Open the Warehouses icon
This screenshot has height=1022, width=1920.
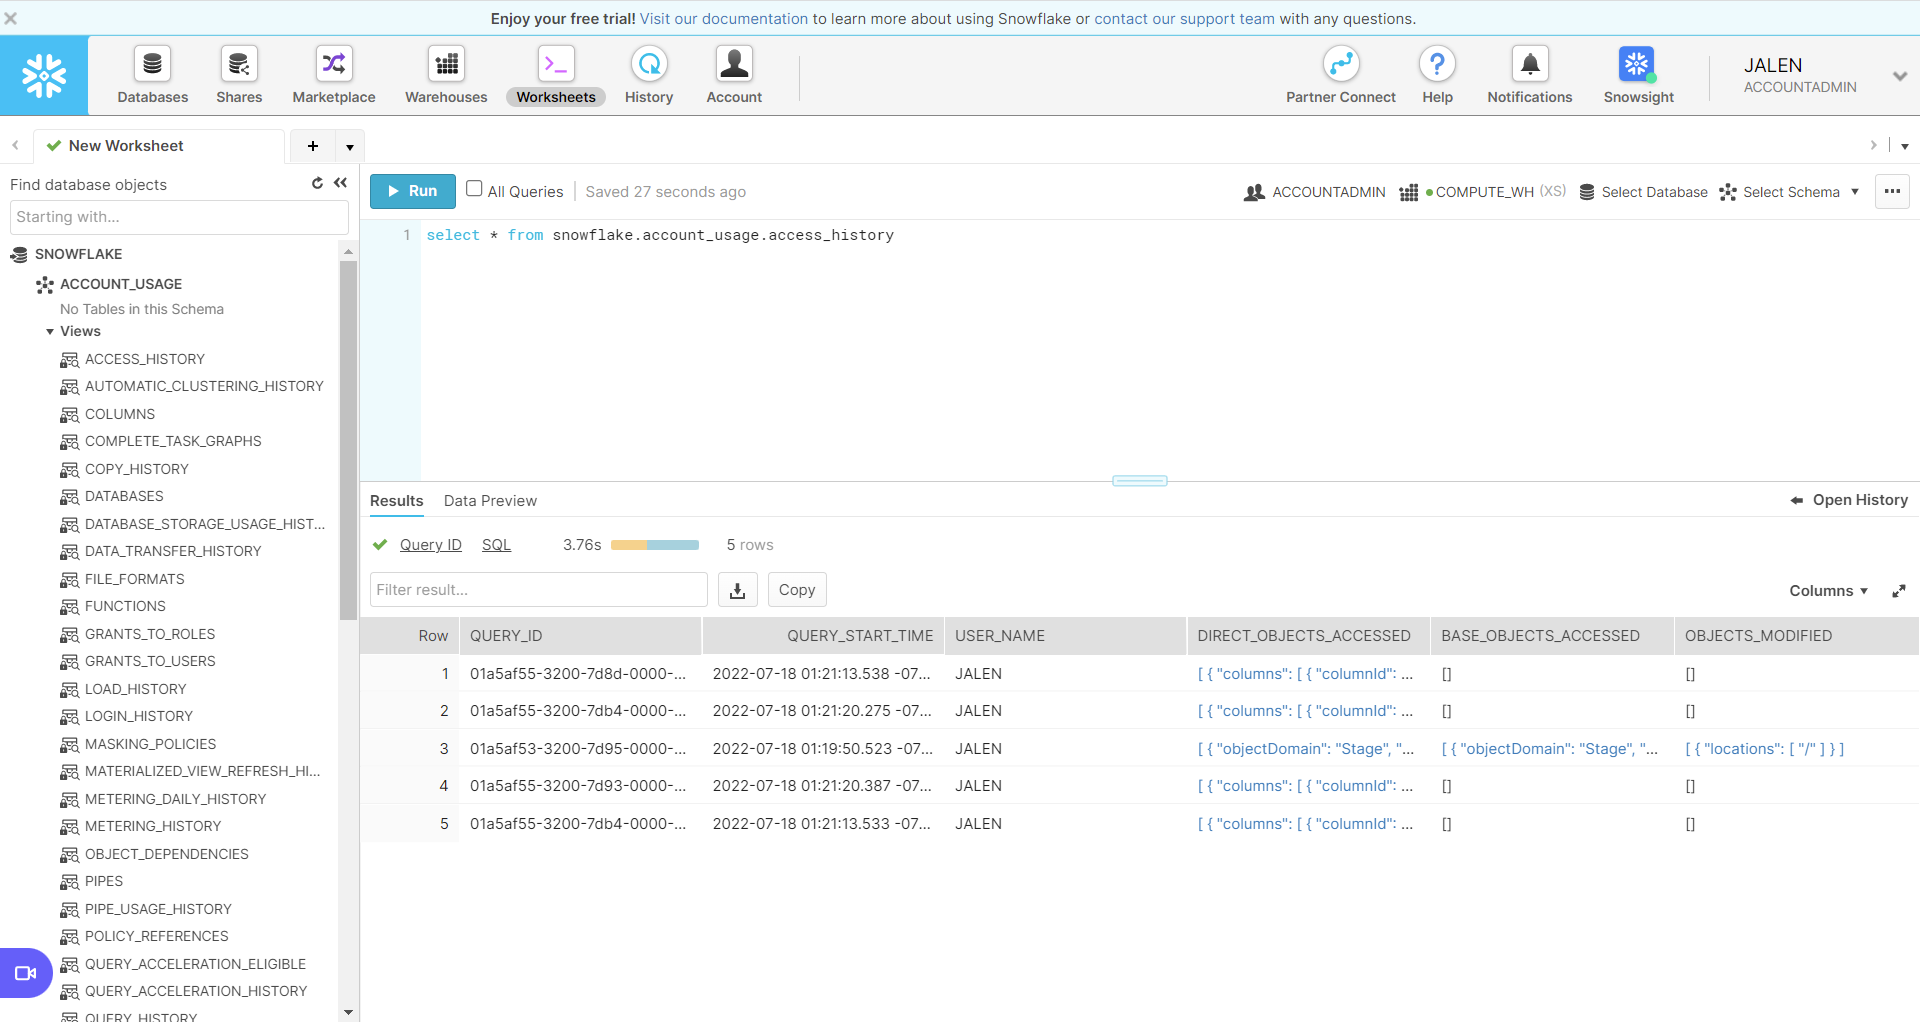446,65
